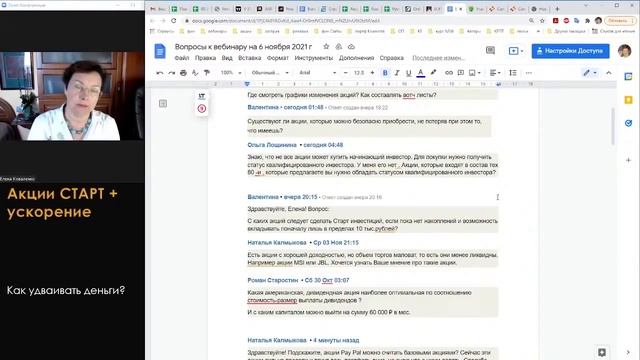Click the suggestion counter icon in the margin
640x360 pixels.
point(202,109)
